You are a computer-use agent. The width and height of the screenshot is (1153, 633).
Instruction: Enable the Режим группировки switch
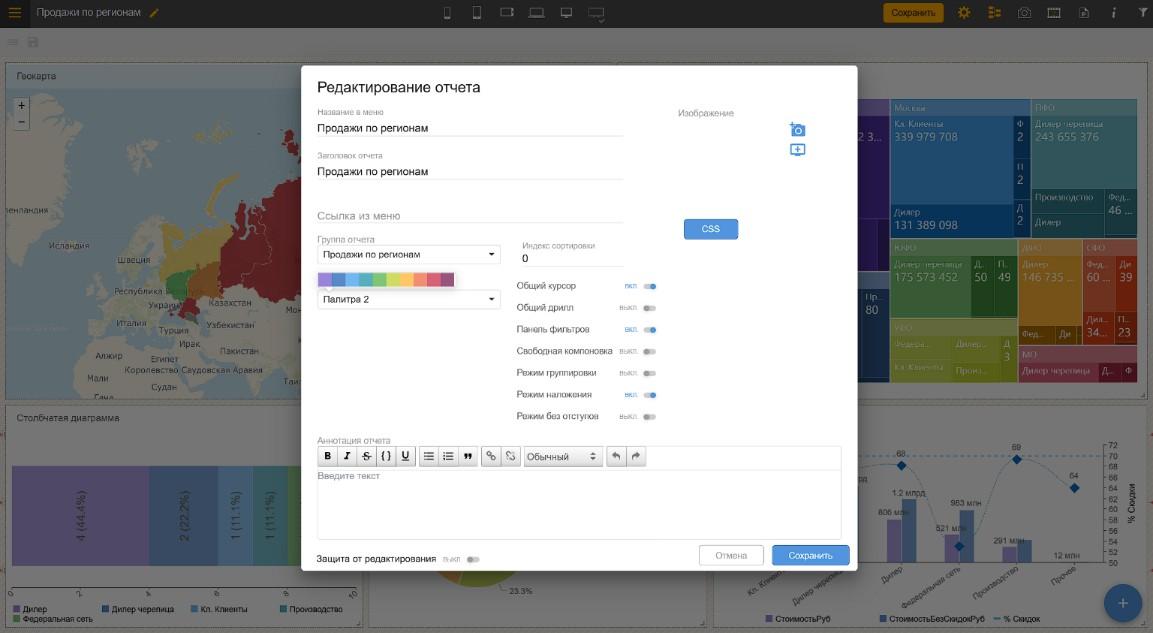[x=649, y=373]
